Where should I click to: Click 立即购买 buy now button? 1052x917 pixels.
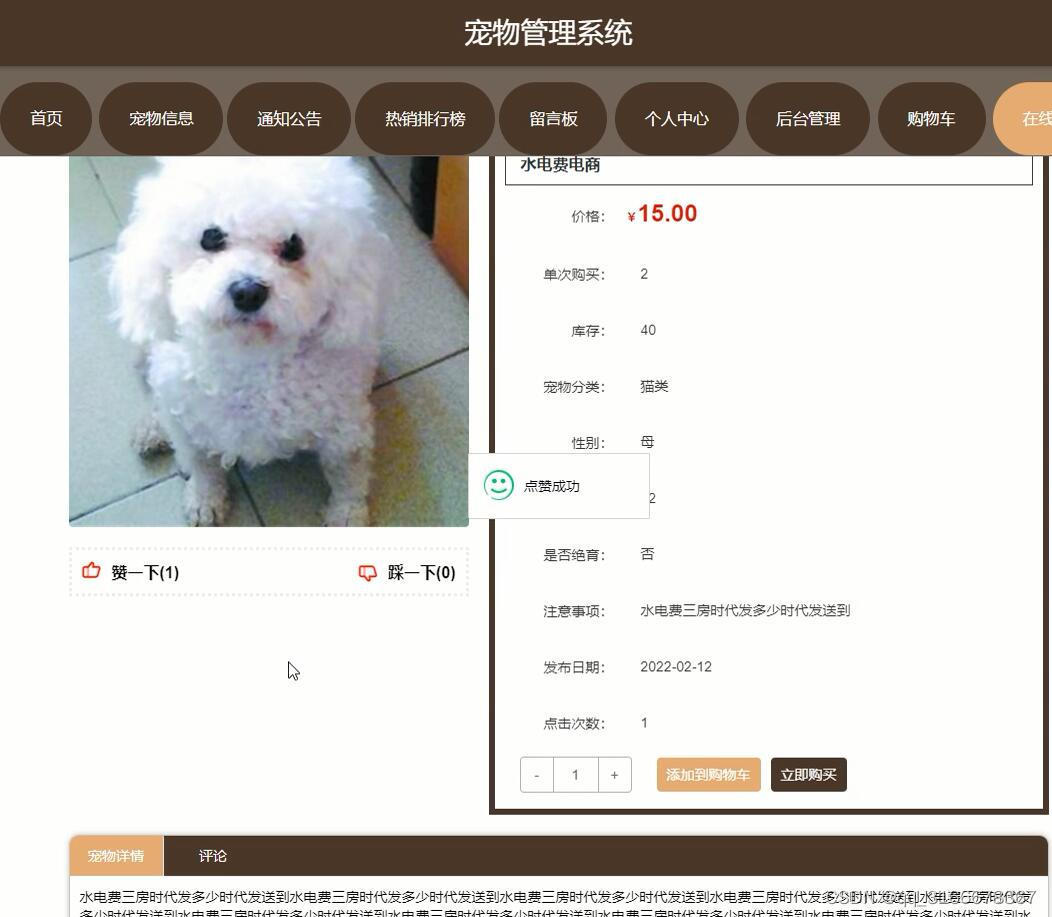(x=808, y=775)
